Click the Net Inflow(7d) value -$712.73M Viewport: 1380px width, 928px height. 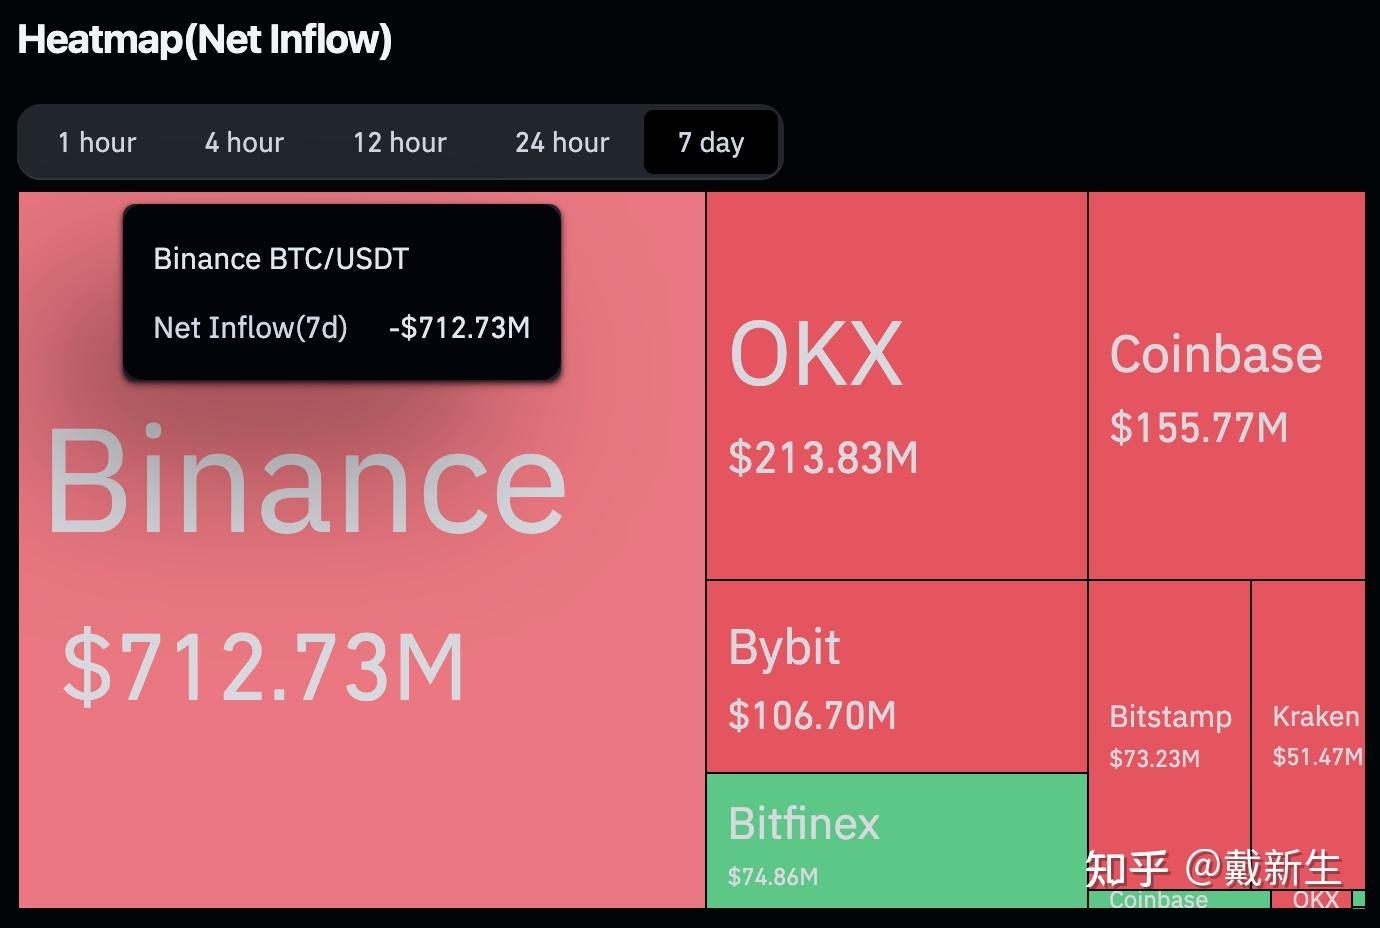(458, 328)
